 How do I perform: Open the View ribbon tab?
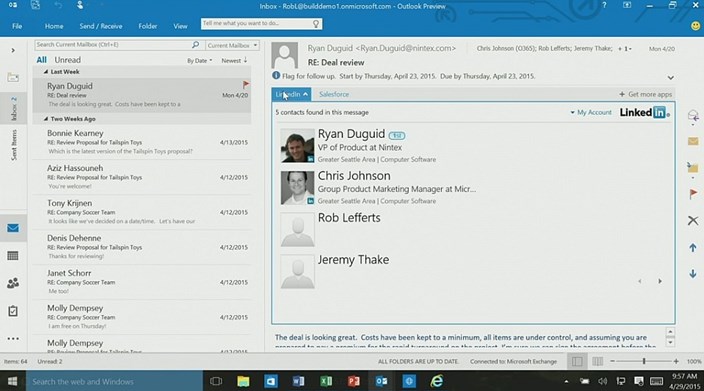[180, 26]
